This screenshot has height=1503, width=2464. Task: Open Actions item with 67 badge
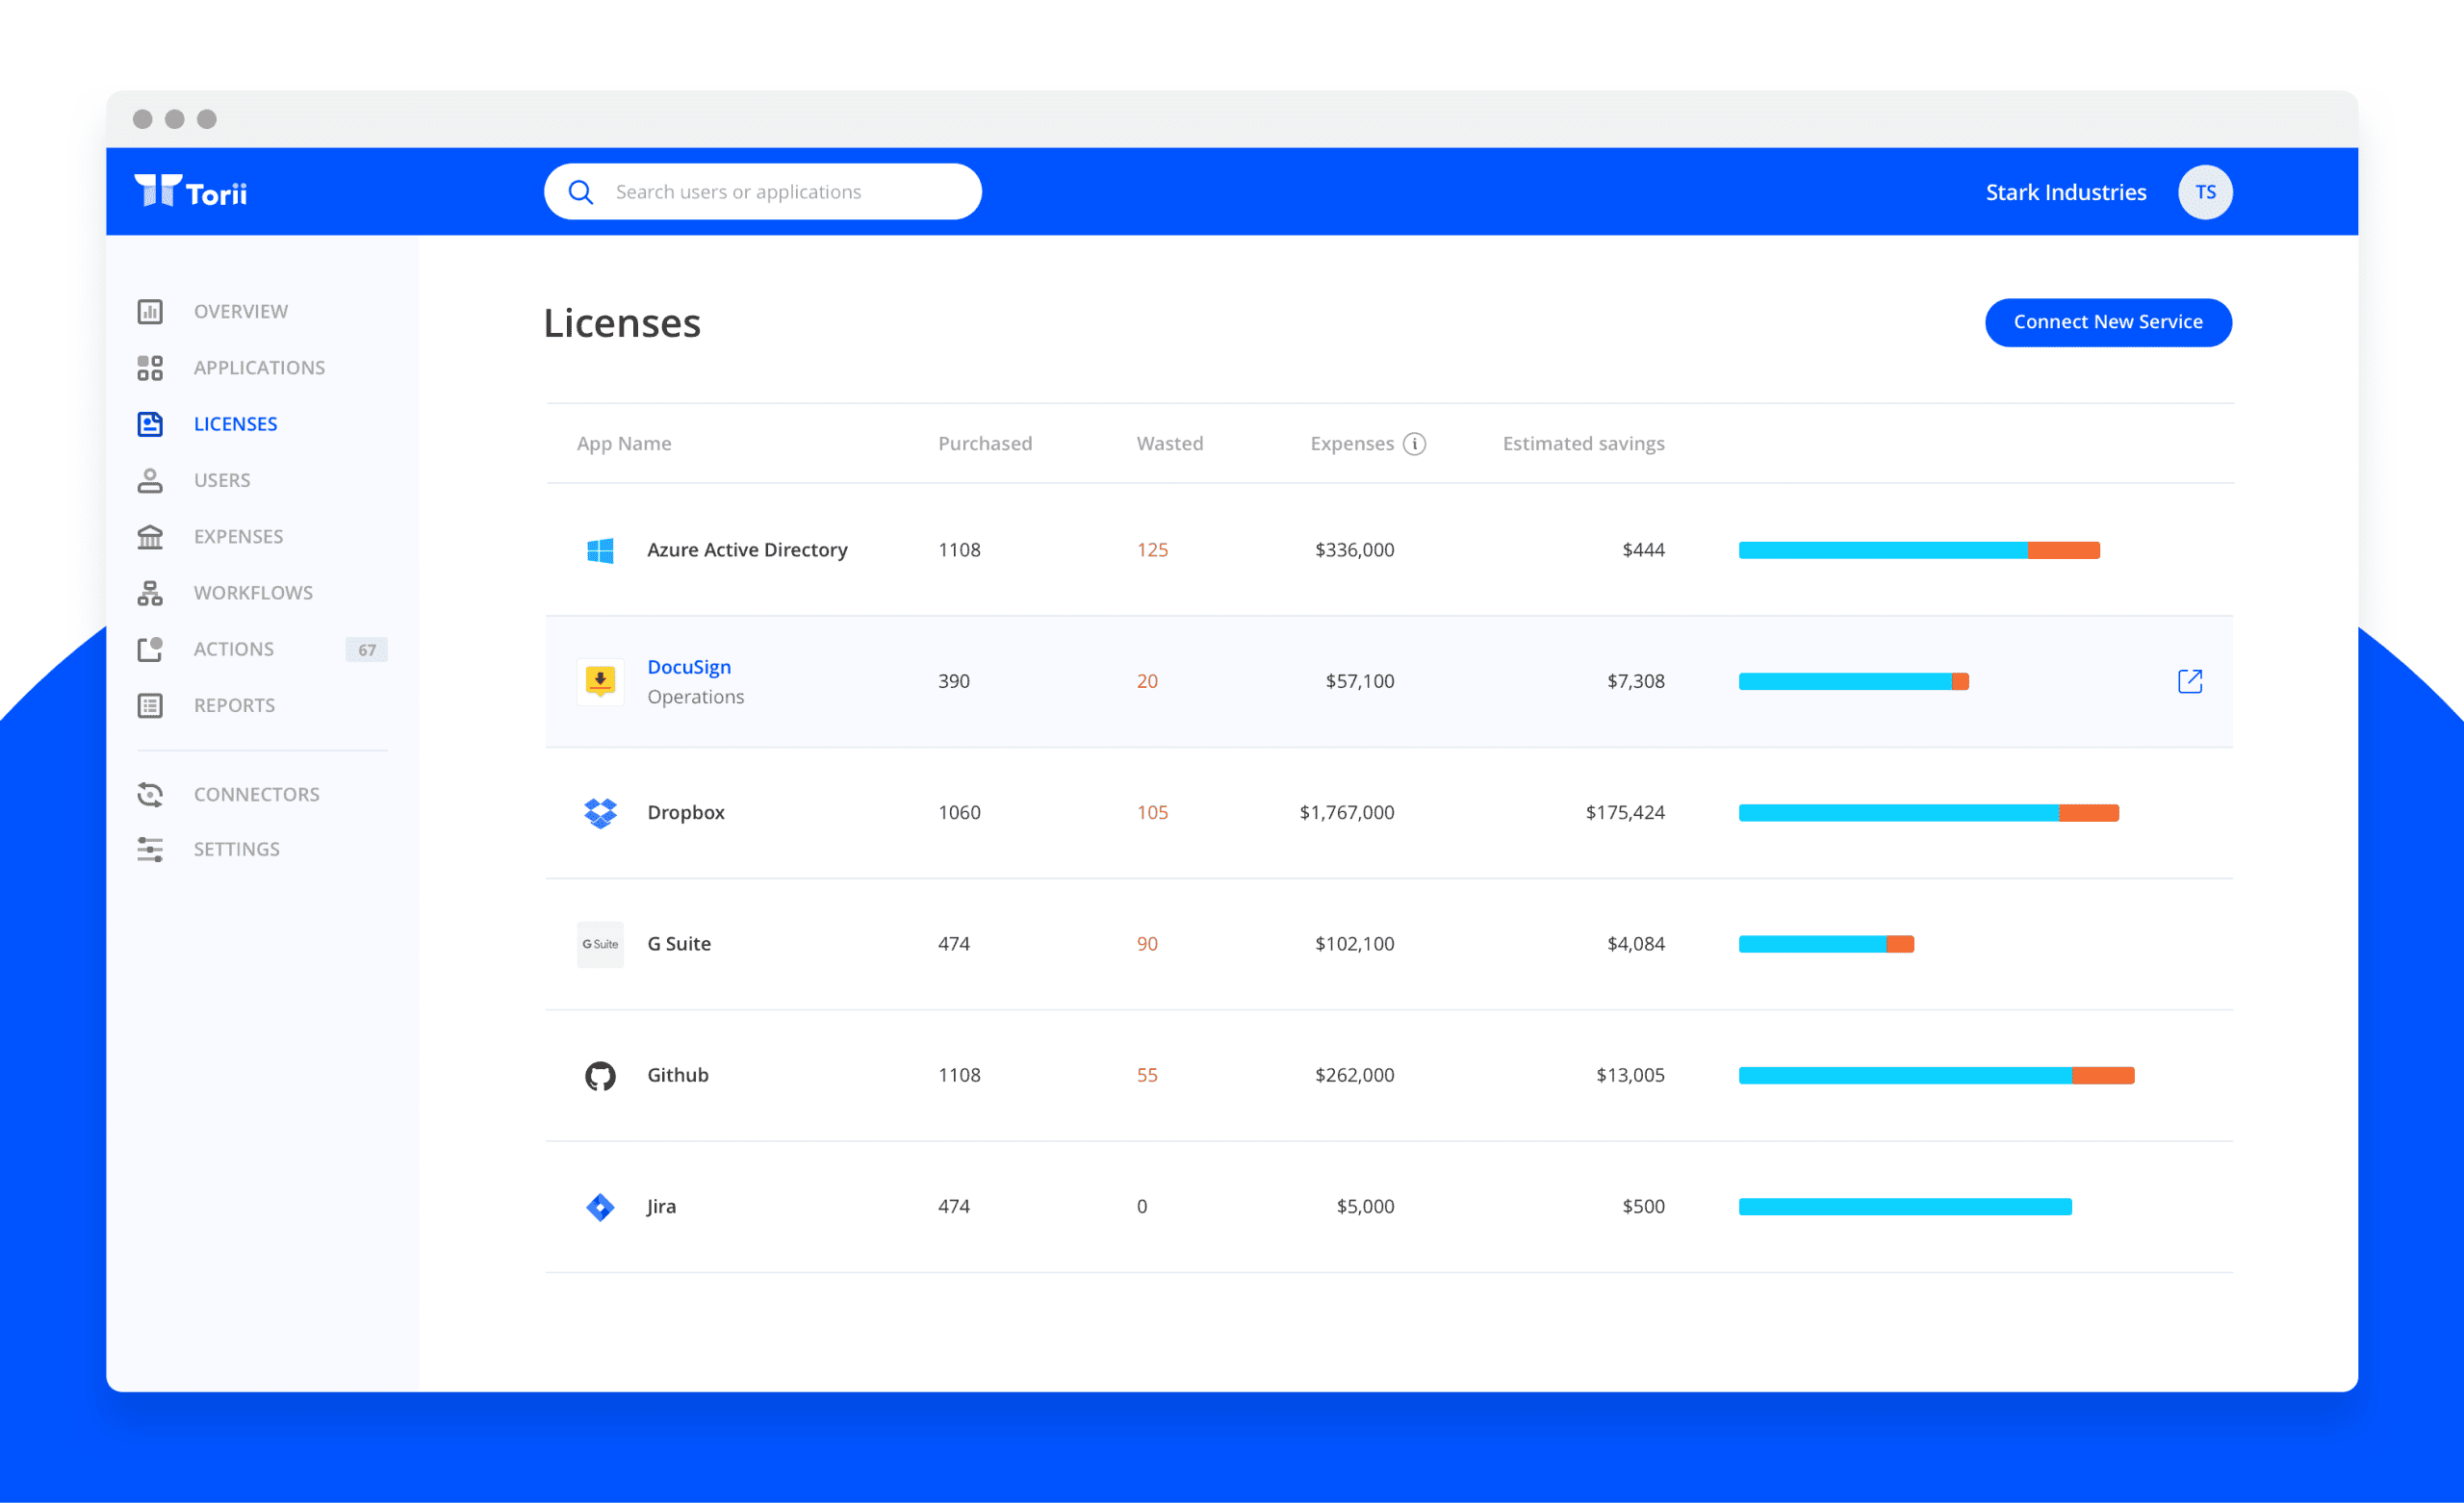pos(234,650)
